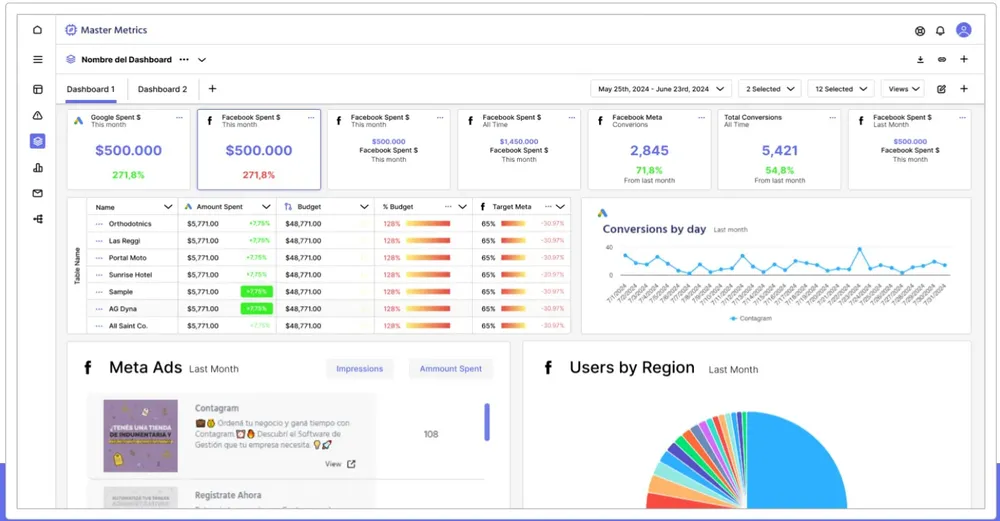The height and width of the screenshot is (521, 1000).
Task: Open the 12 Selected dropdown
Action: coord(841,89)
